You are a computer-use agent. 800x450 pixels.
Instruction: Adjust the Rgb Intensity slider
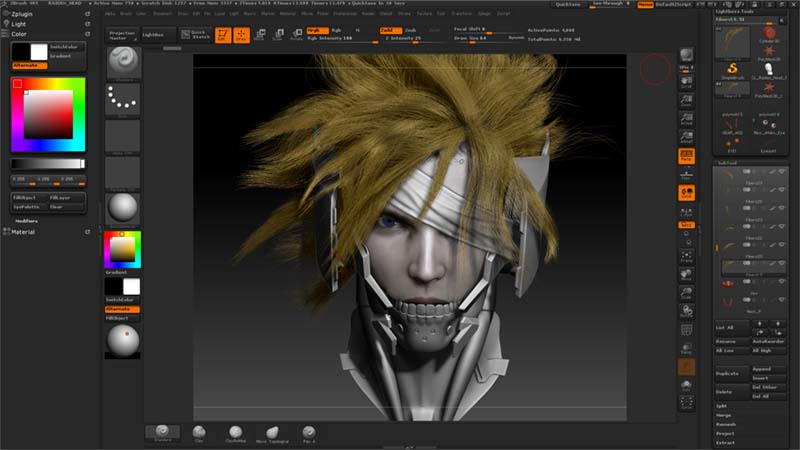(342, 39)
